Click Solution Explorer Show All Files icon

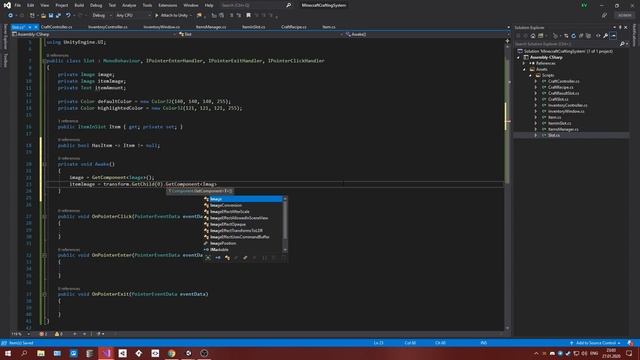(x=588, y=36)
